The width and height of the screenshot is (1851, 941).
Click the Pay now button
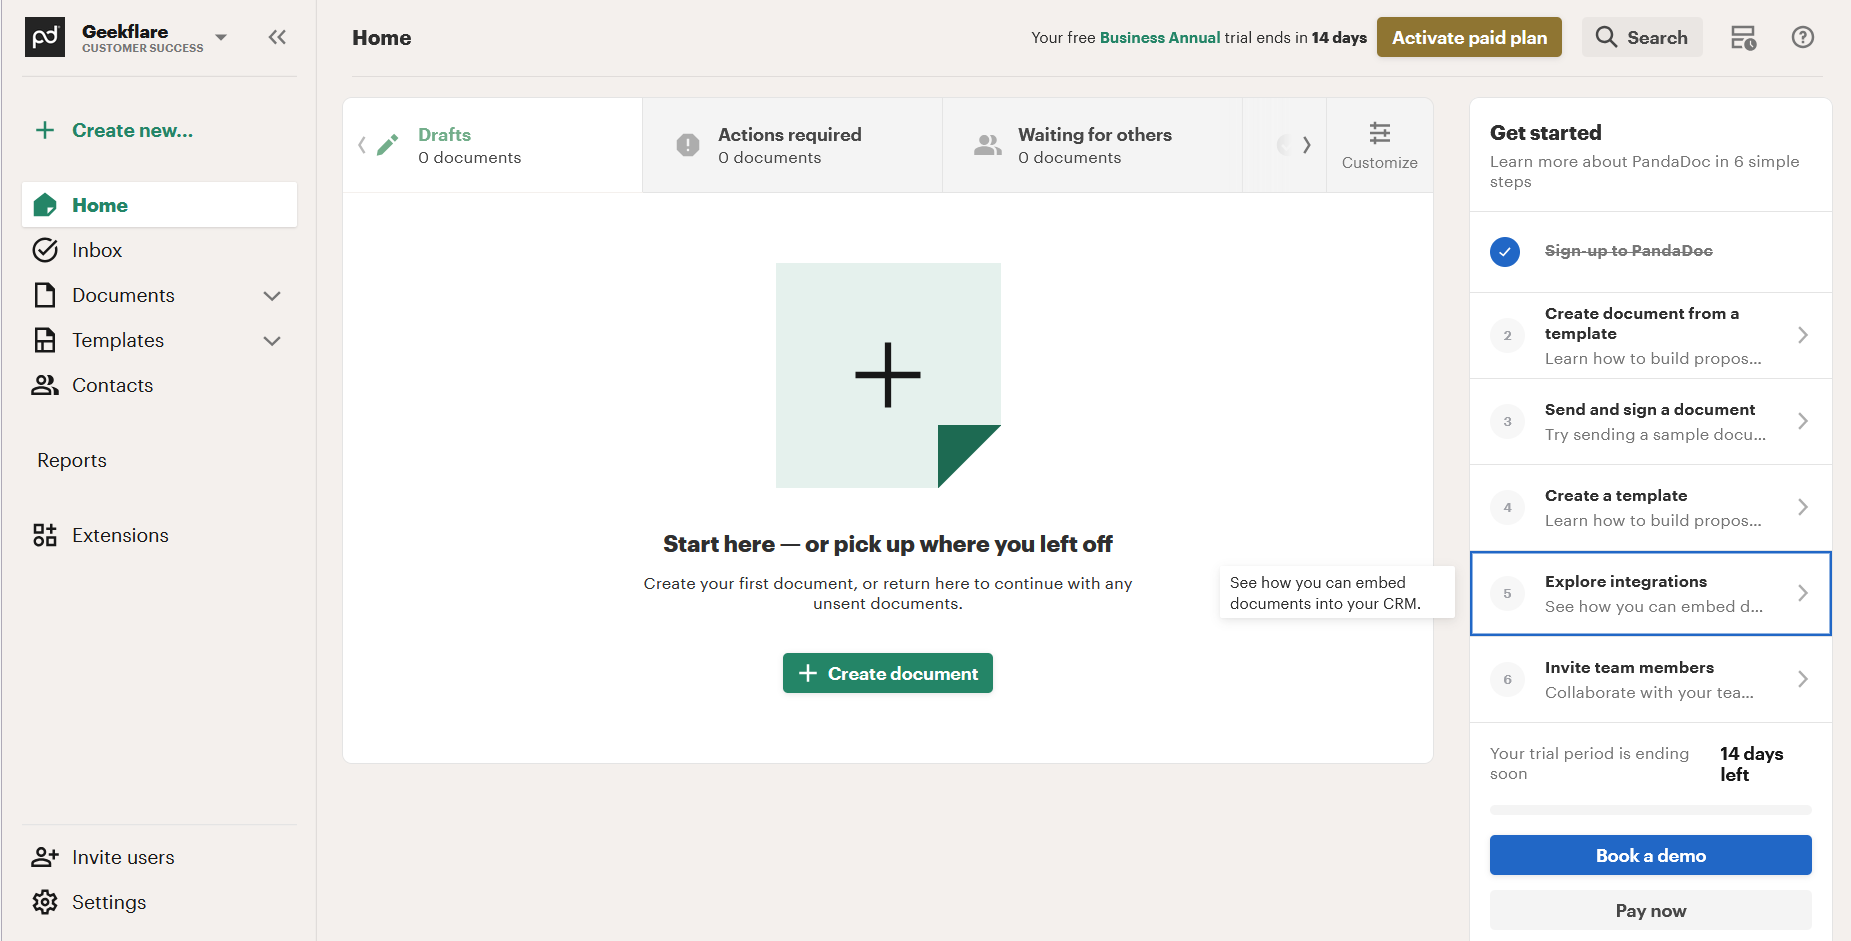pyautogui.click(x=1651, y=910)
